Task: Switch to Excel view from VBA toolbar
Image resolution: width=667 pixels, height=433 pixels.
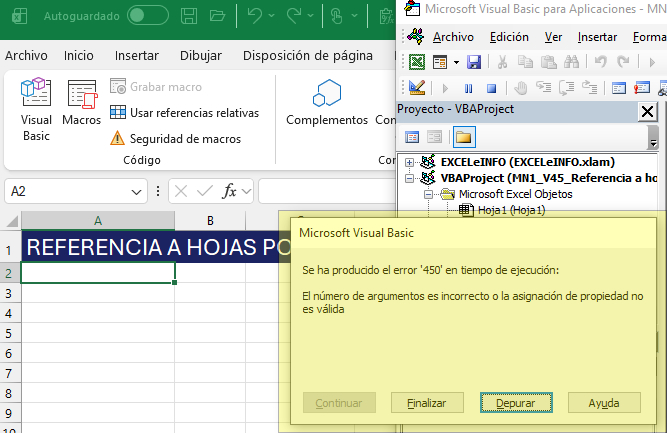Action: 417,63
